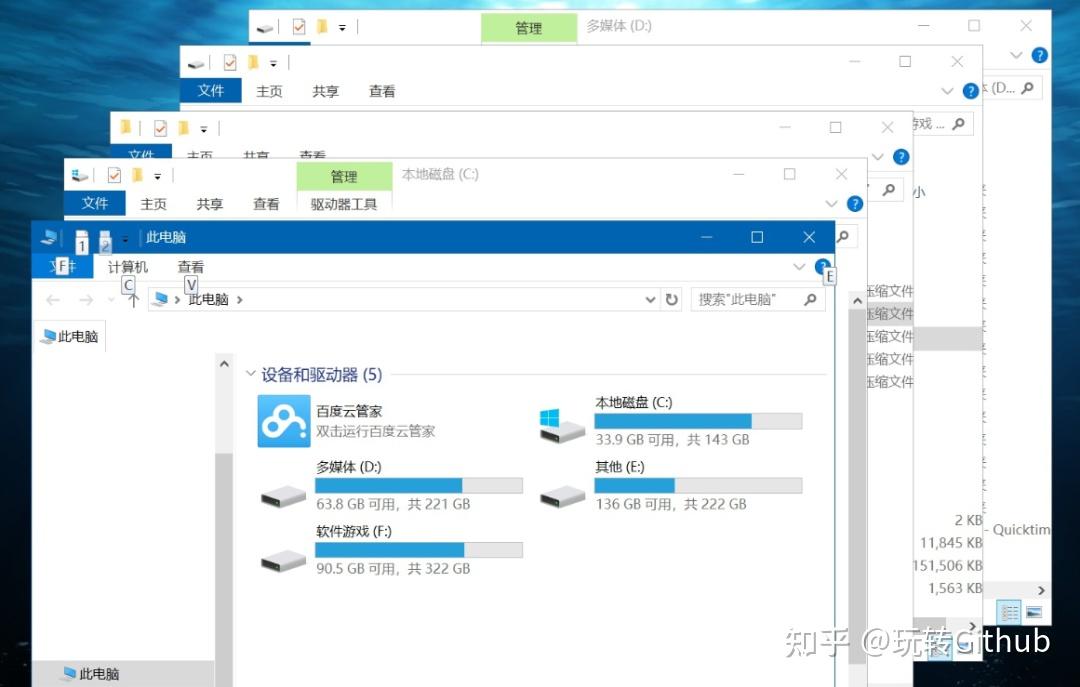The height and width of the screenshot is (687, 1080).
Task: Select 此电脑 in the left sidebar
Action: tap(70, 336)
